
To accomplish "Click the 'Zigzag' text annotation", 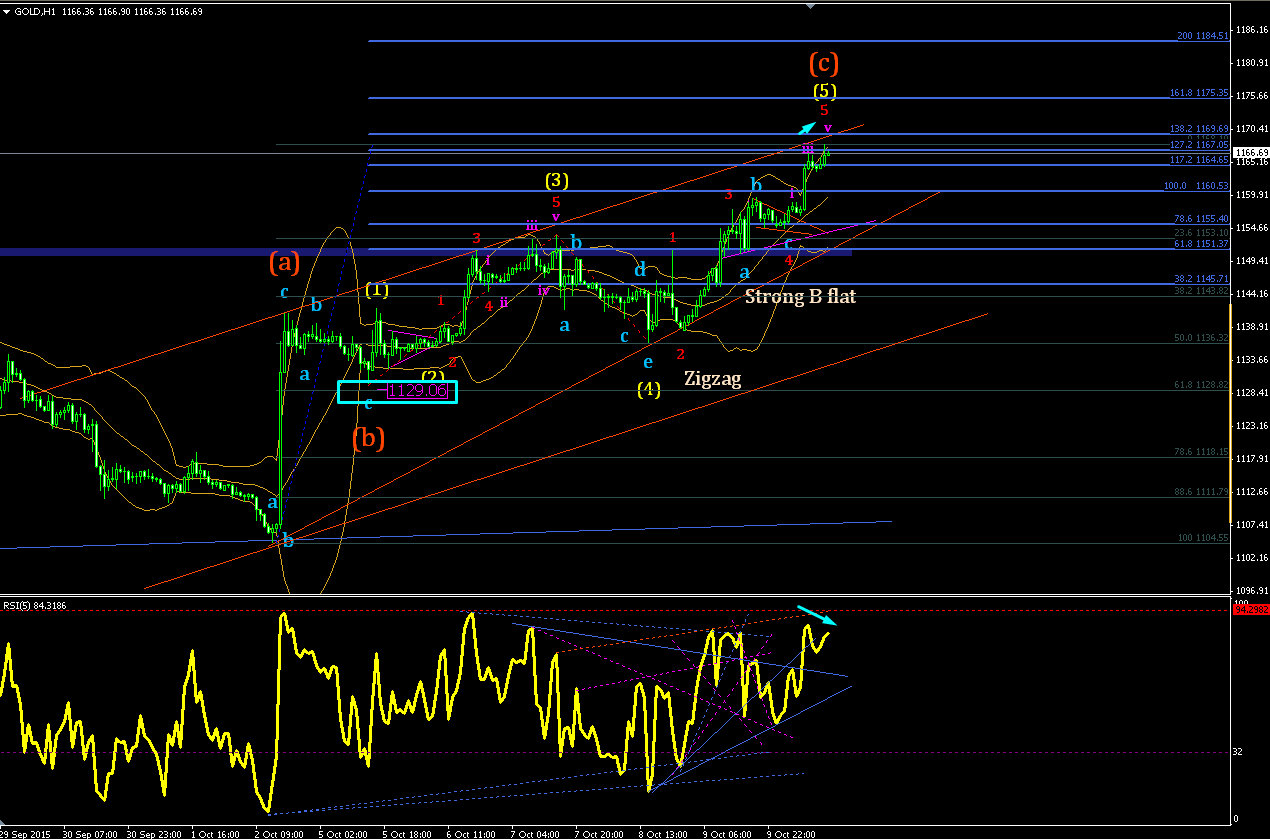I will point(713,378).
